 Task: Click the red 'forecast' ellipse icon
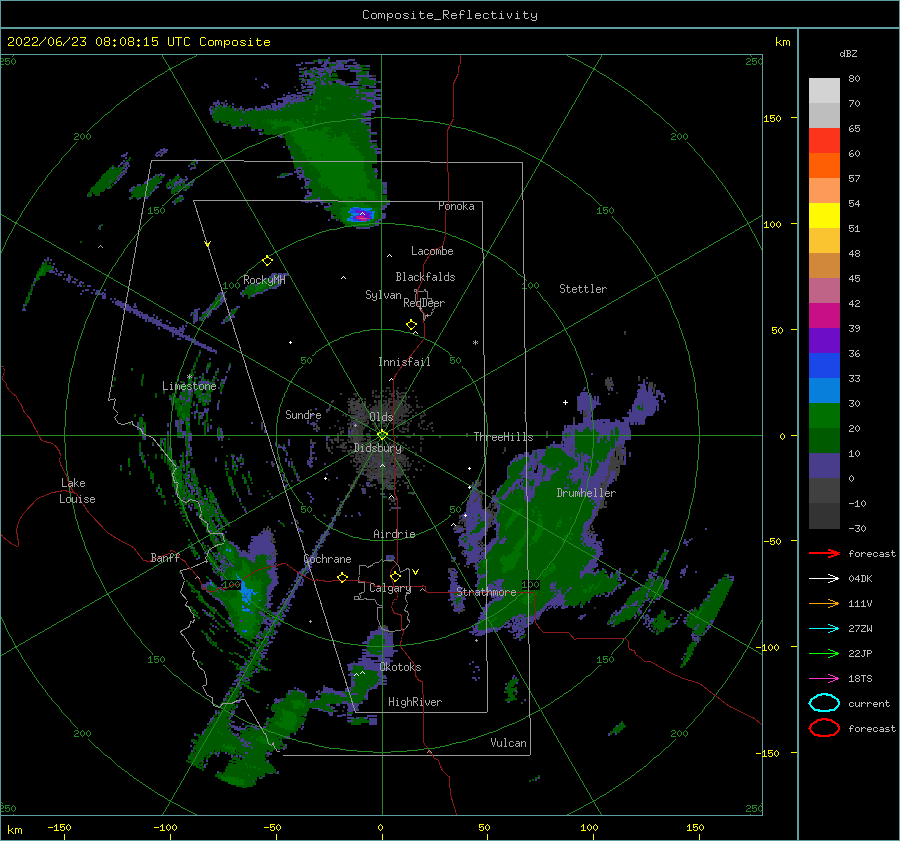(824, 728)
